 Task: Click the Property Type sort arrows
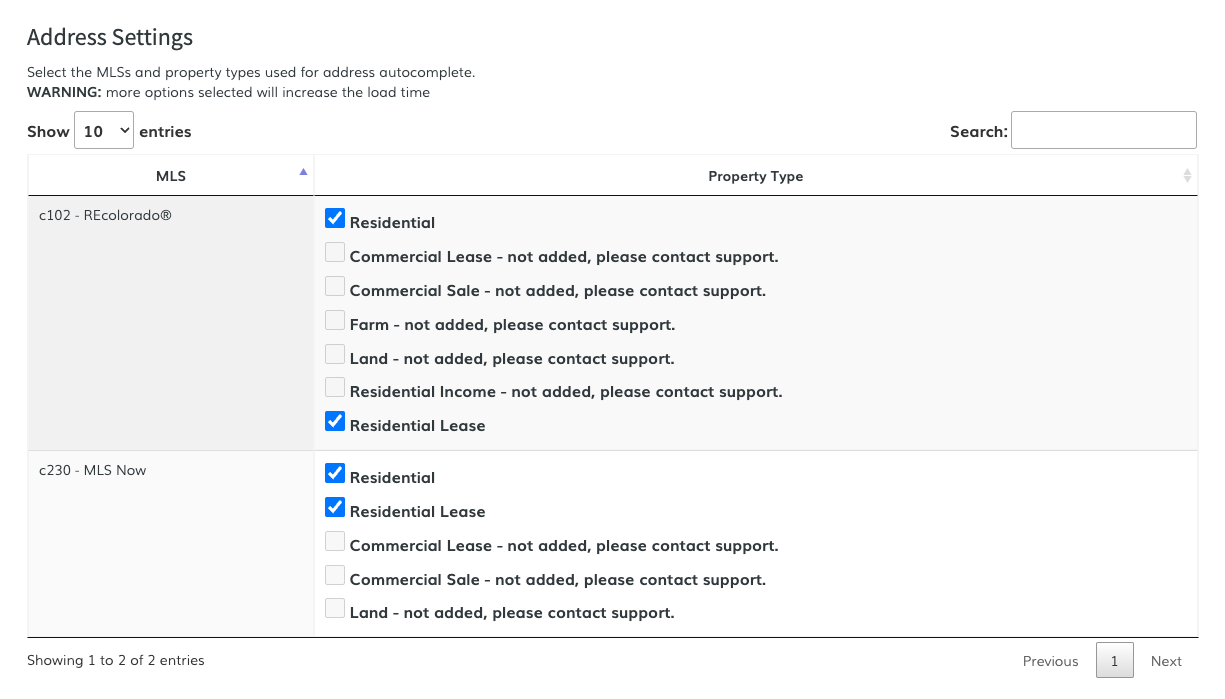(1187, 176)
